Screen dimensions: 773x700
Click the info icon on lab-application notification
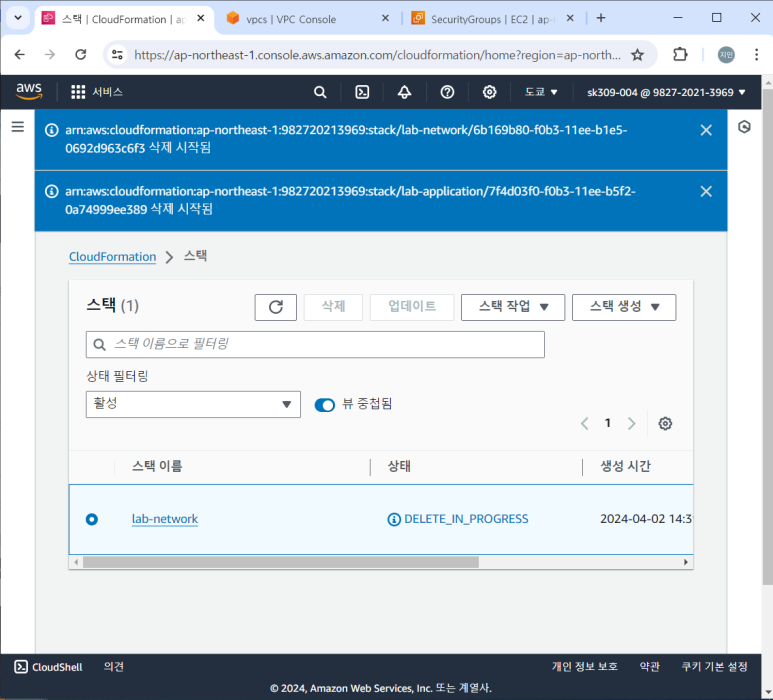[x=52, y=191]
